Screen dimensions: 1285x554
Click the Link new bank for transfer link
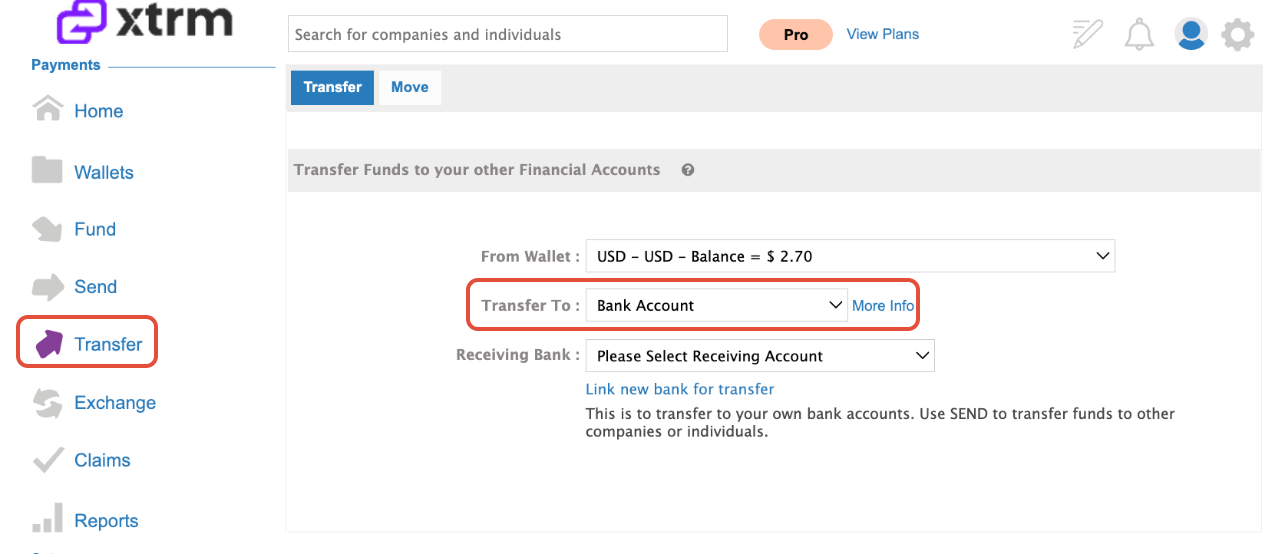tap(680, 389)
